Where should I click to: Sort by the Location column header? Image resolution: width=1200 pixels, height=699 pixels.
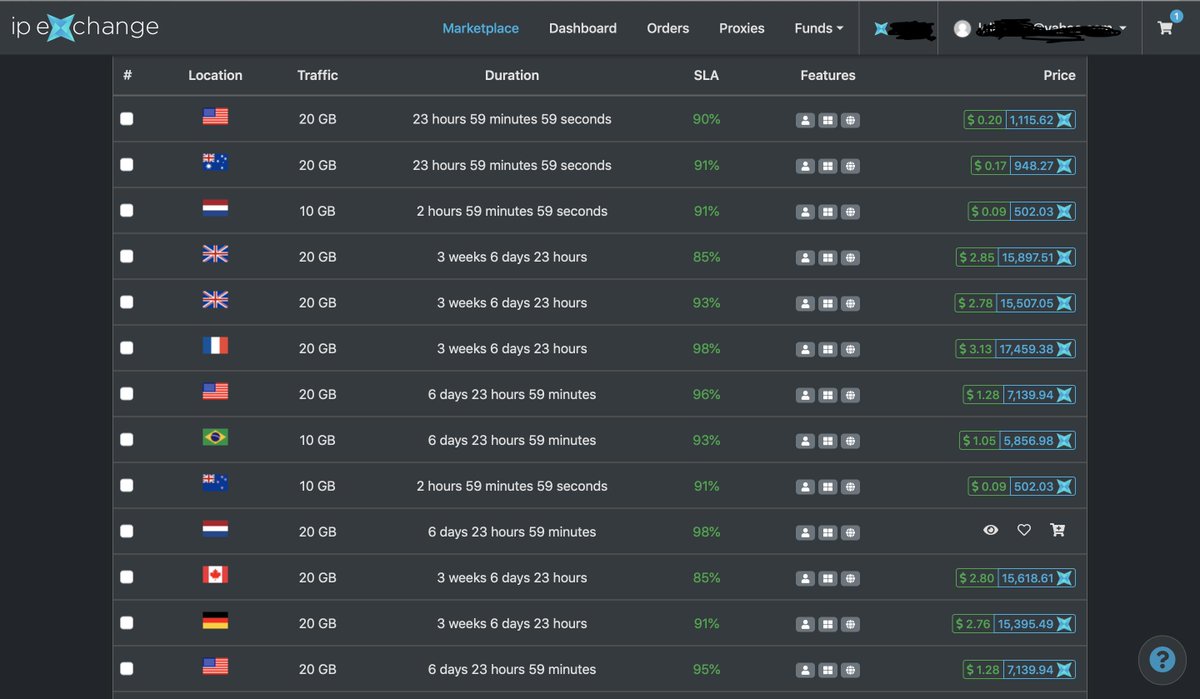pos(215,75)
